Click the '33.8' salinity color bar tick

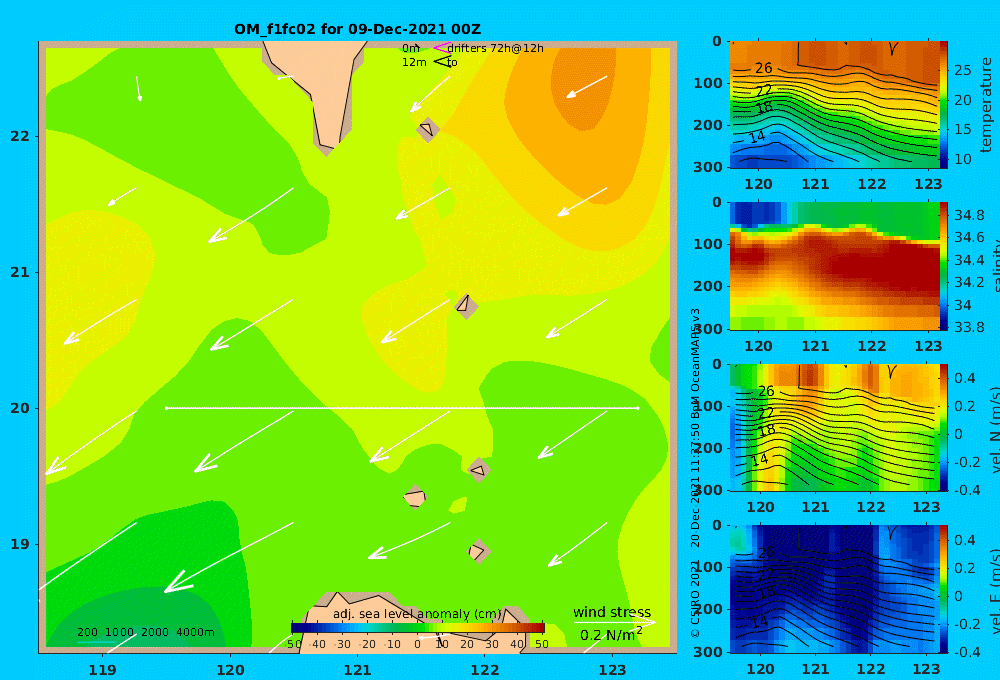[969, 327]
